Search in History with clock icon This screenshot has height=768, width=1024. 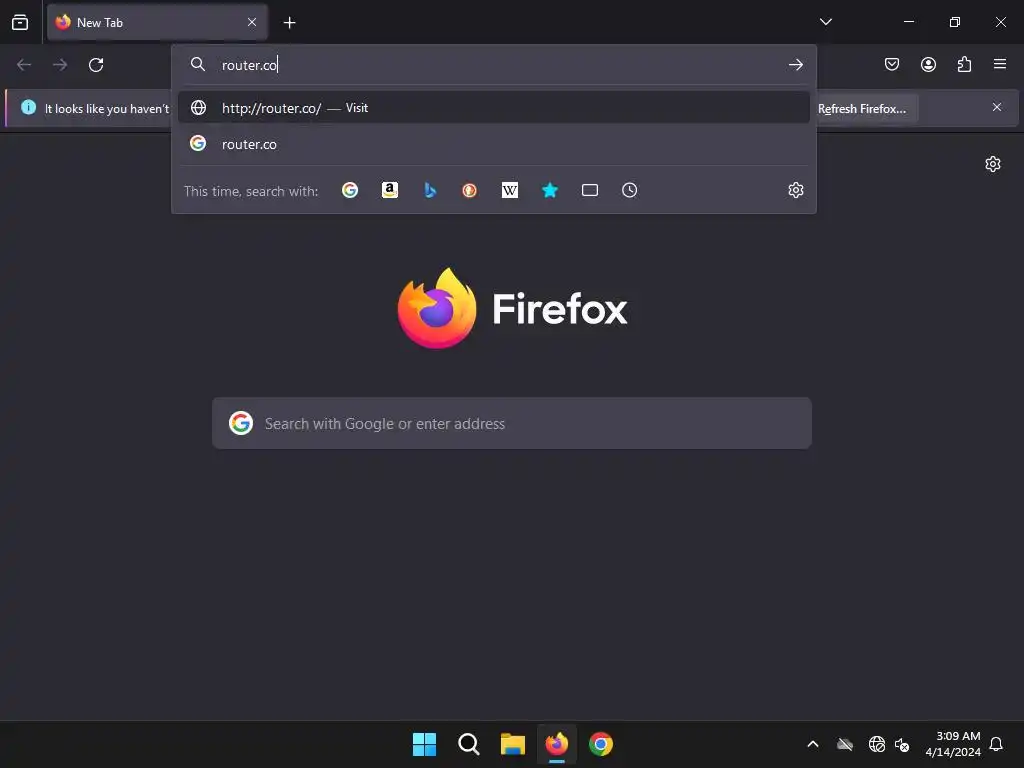pyautogui.click(x=630, y=190)
